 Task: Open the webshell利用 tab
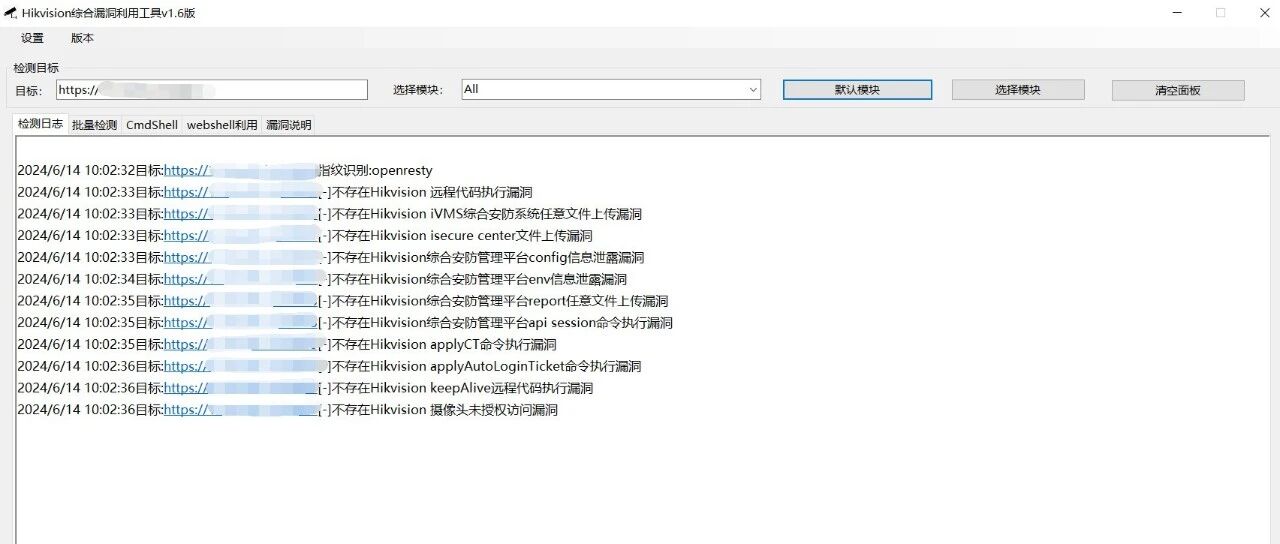coord(222,125)
